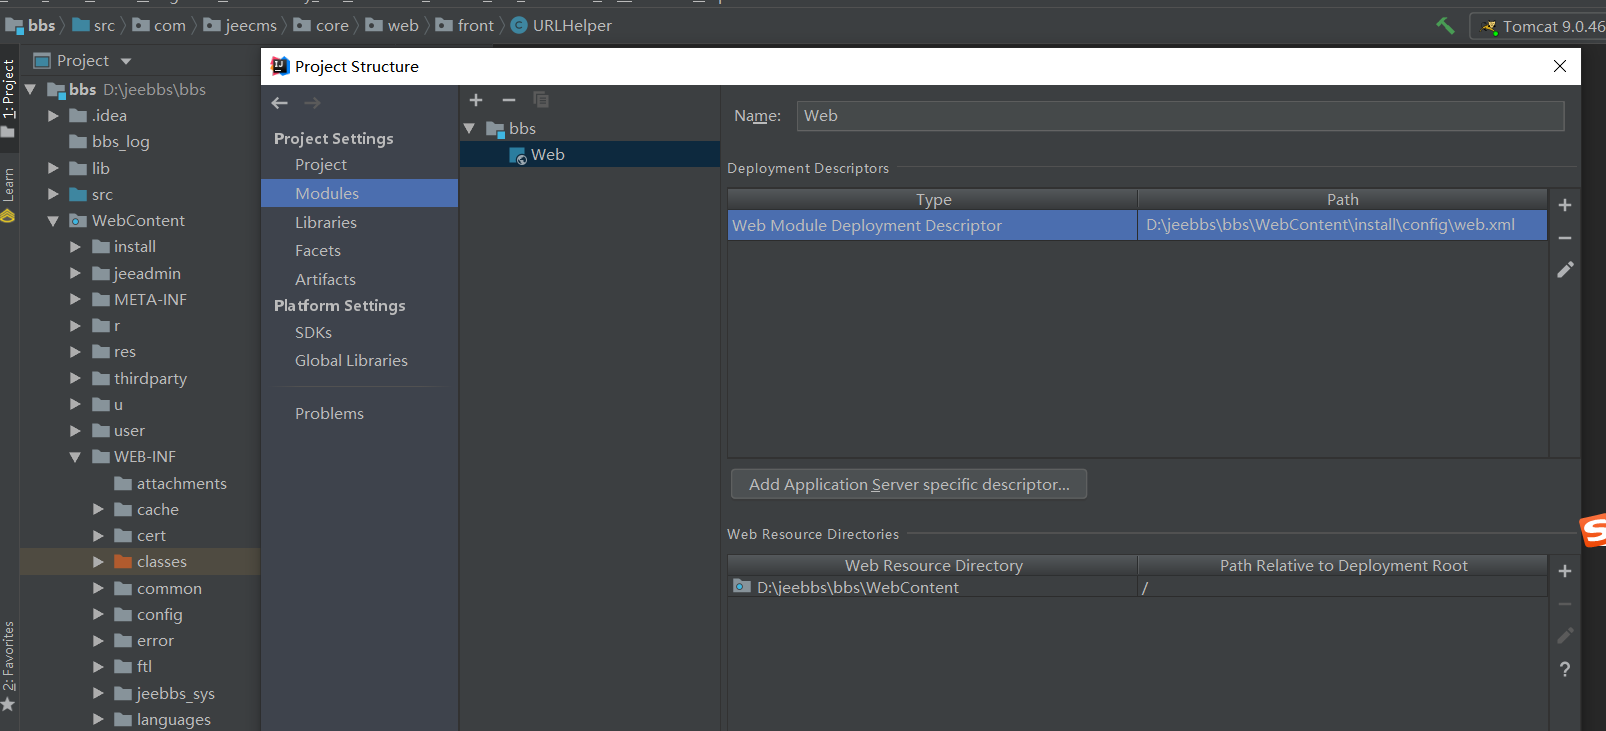Click the Name input field
Screen dimensions: 1606x731
pos(1180,116)
